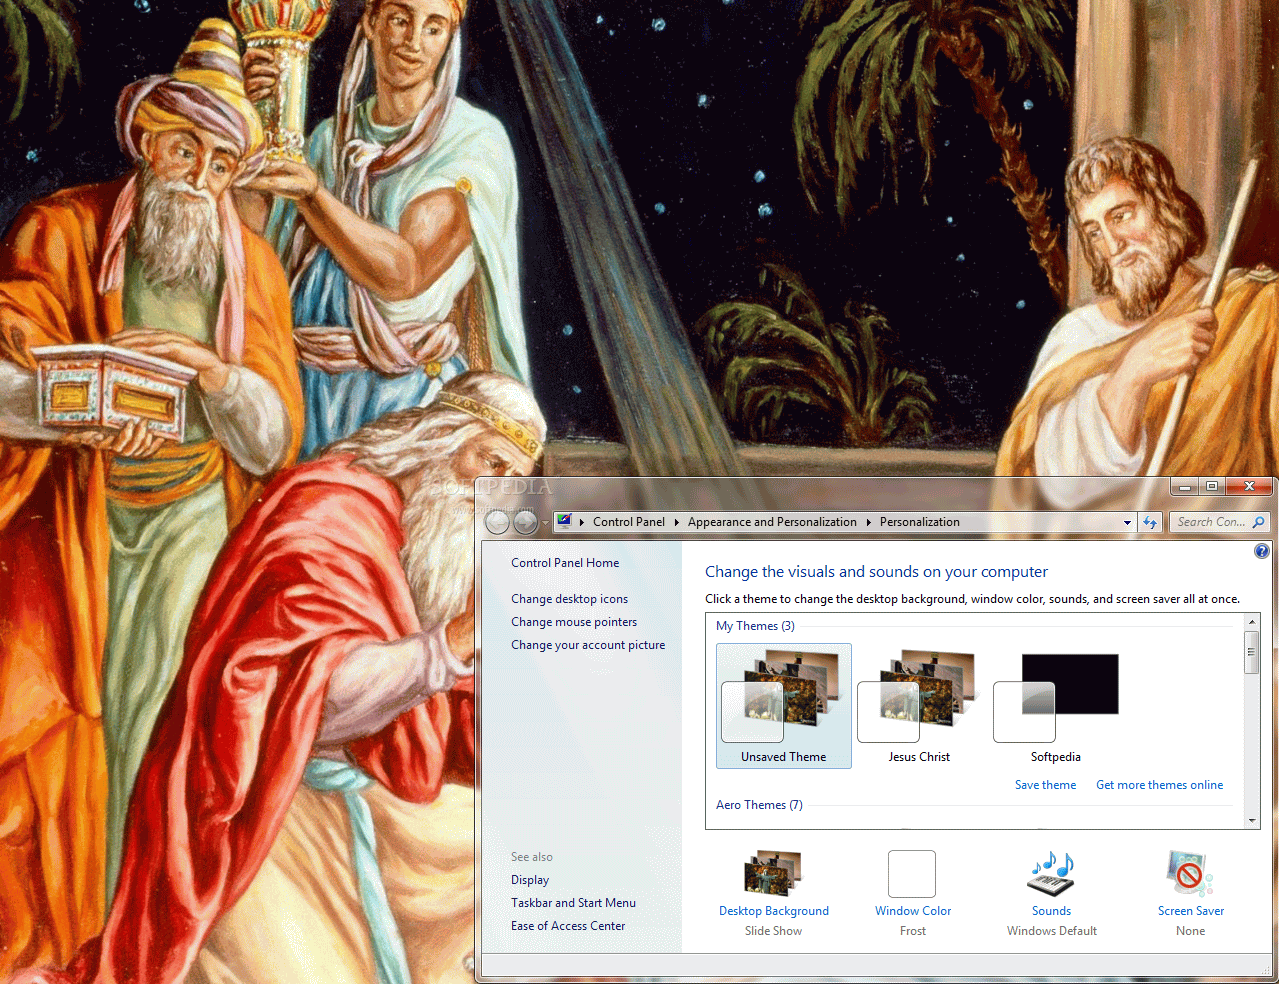Open the Screen Saver icon
Screen dimensions: 1279x984
tap(1190, 873)
